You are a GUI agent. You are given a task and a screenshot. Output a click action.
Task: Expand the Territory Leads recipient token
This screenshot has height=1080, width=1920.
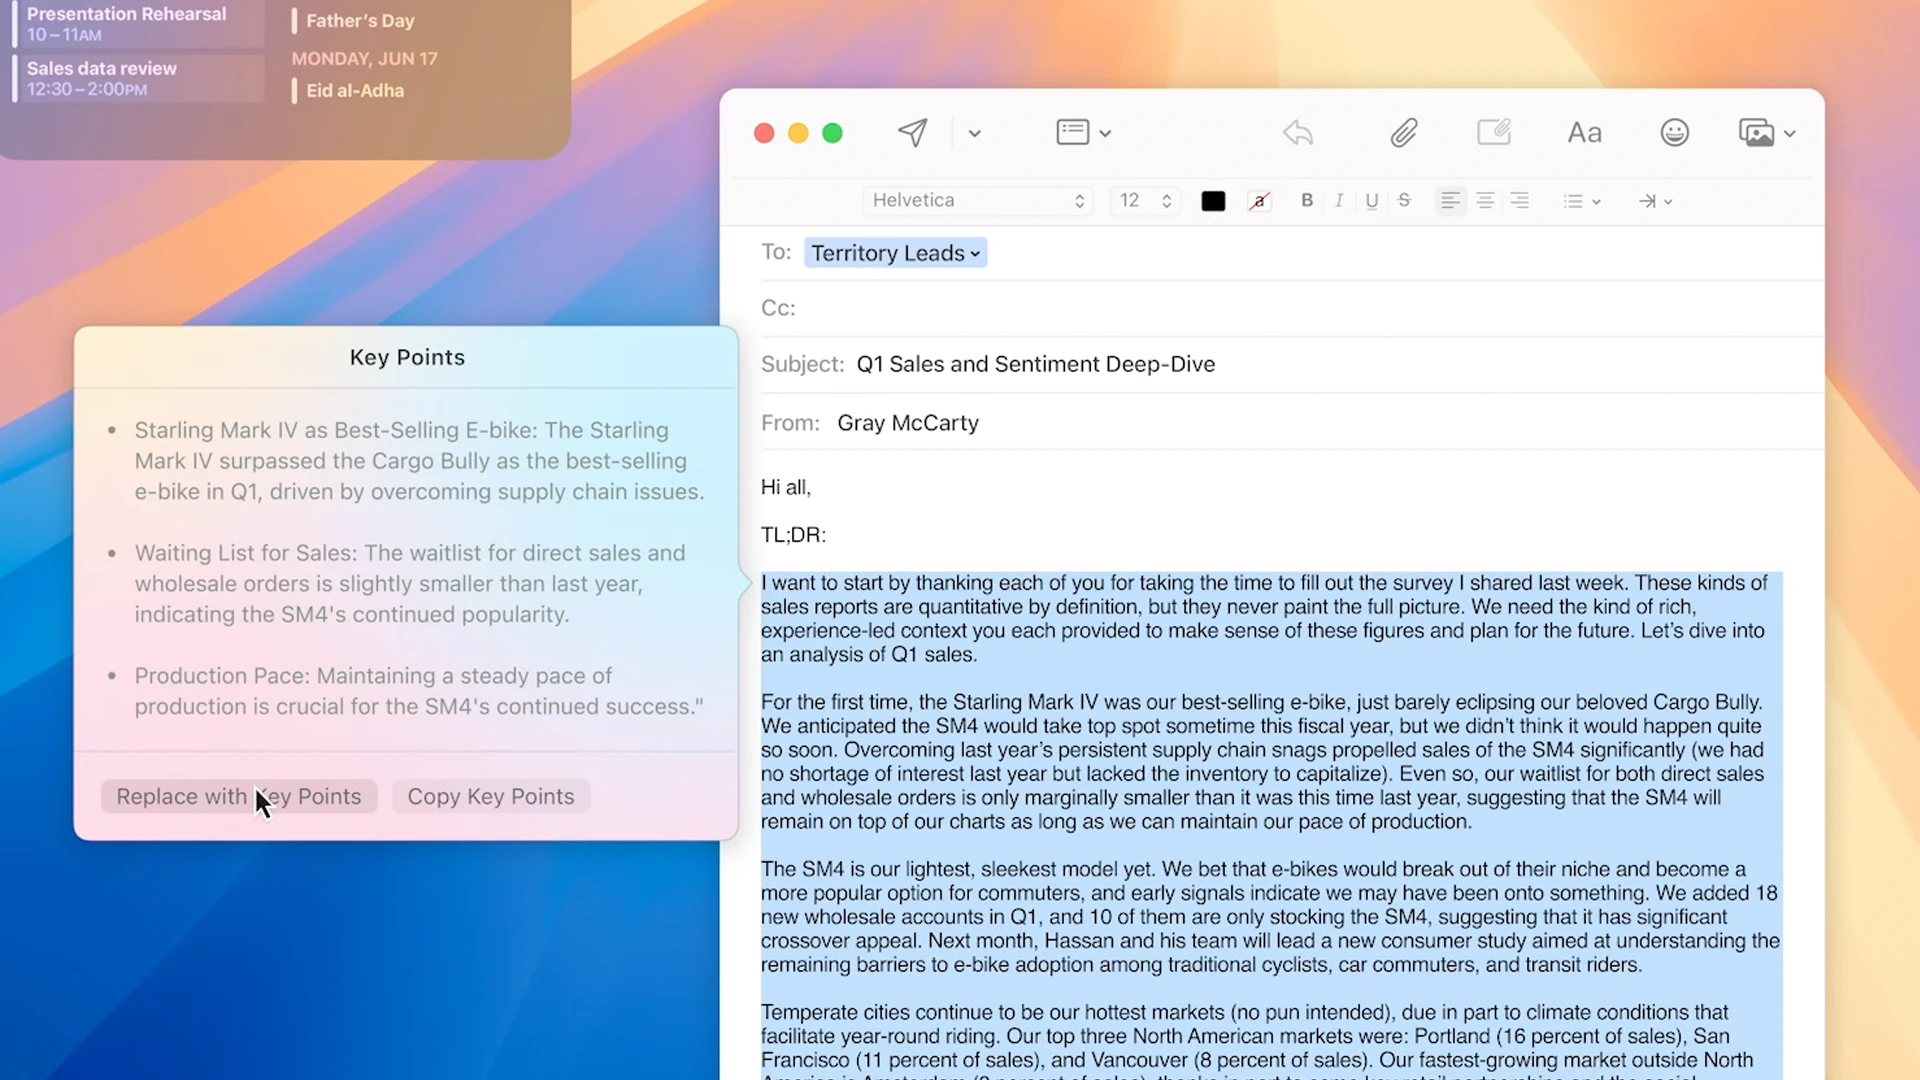tap(895, 253)
